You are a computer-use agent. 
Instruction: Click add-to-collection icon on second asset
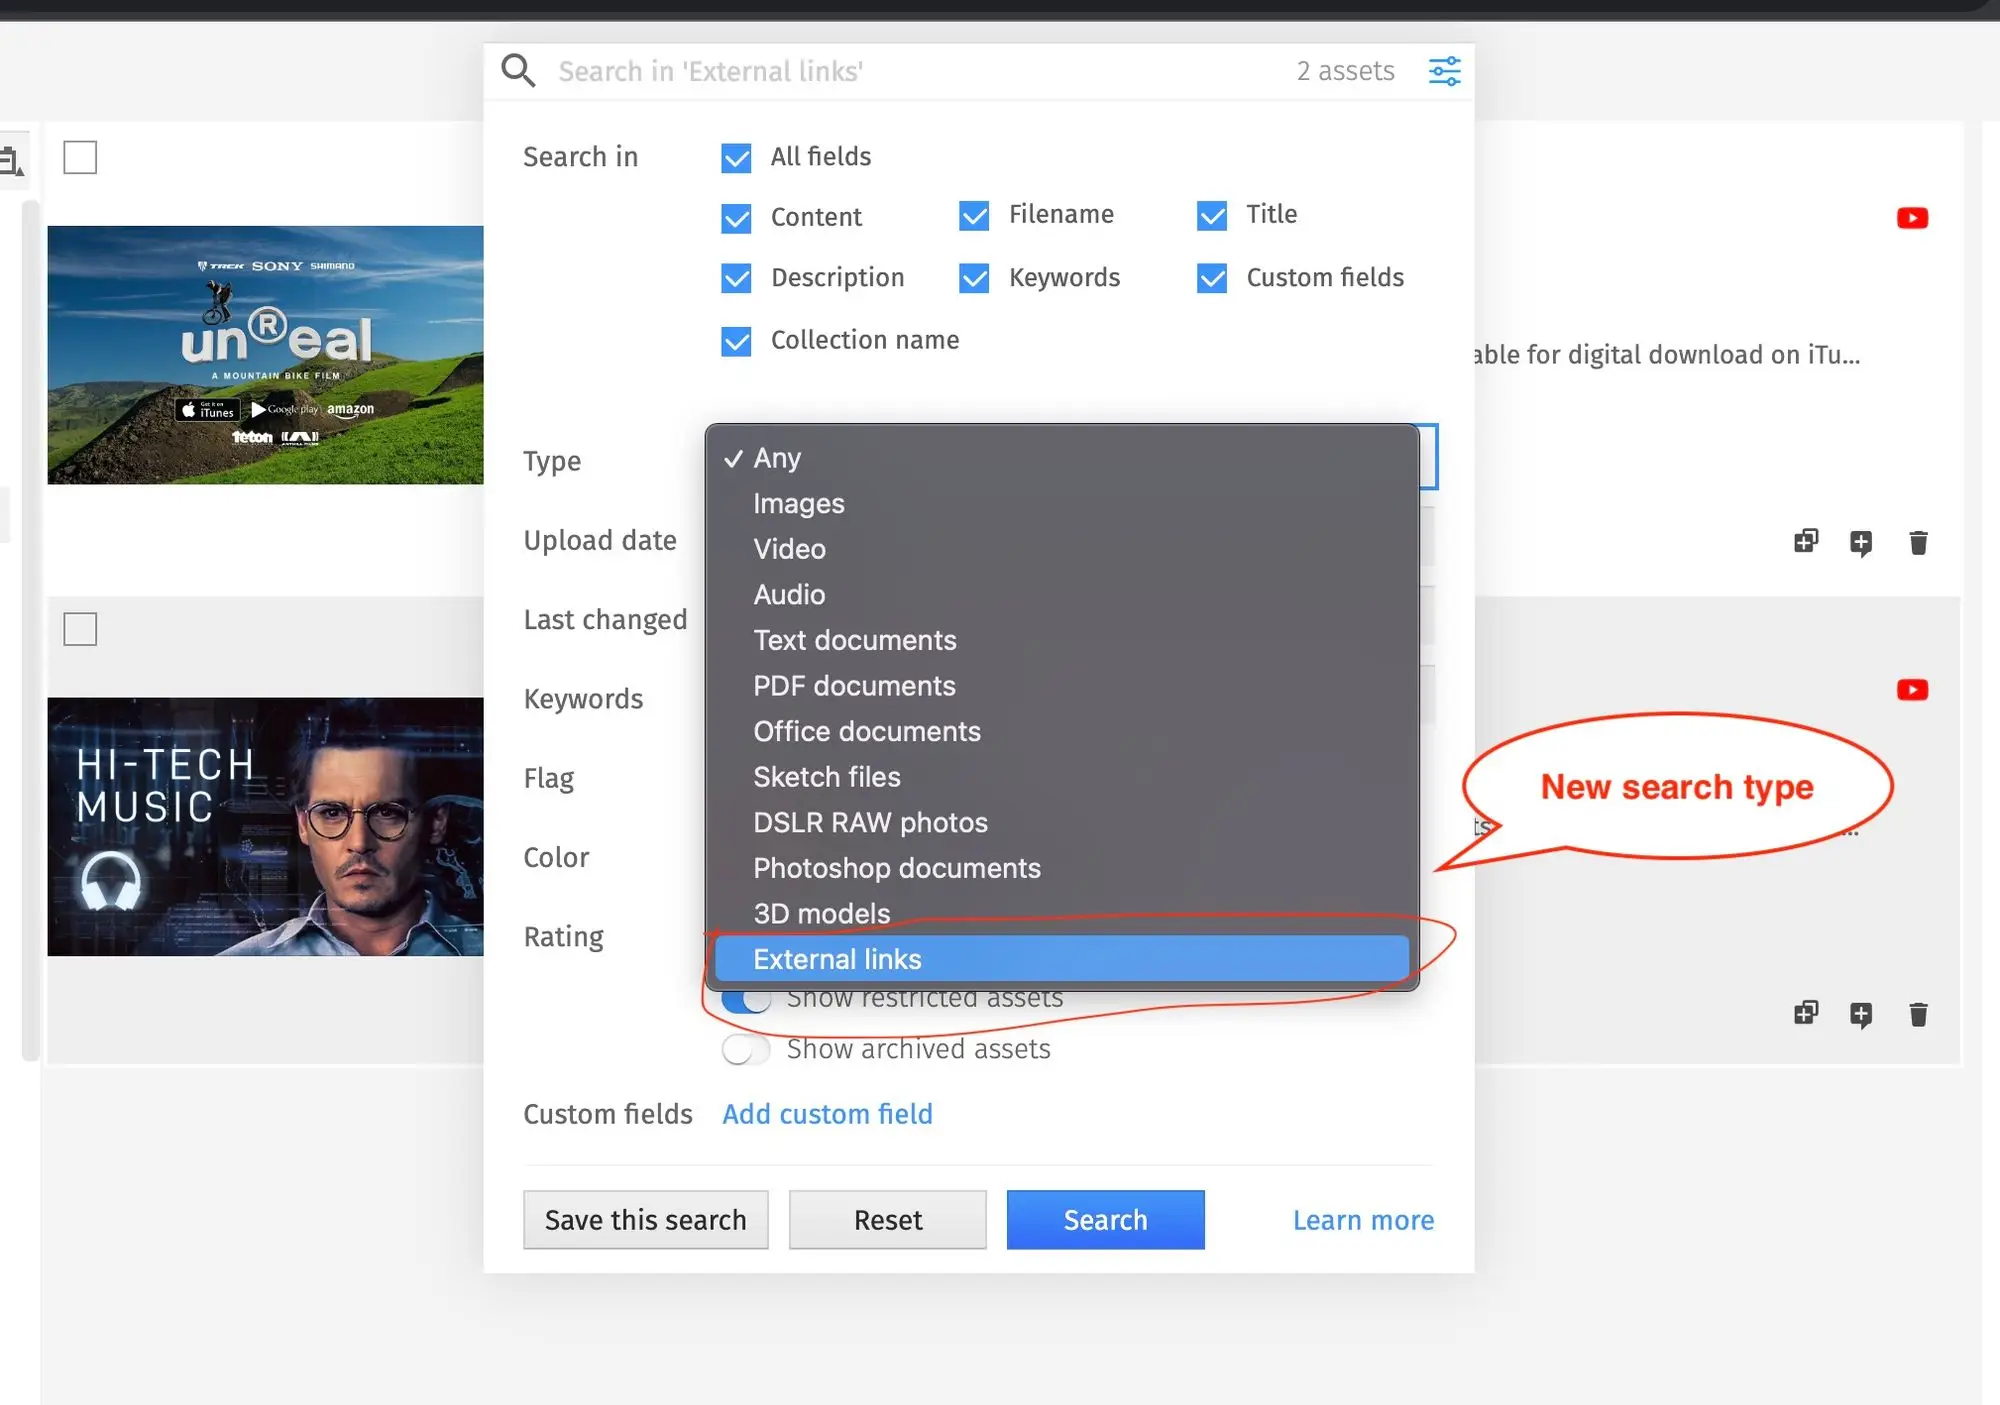[x=1805, y=1014]
